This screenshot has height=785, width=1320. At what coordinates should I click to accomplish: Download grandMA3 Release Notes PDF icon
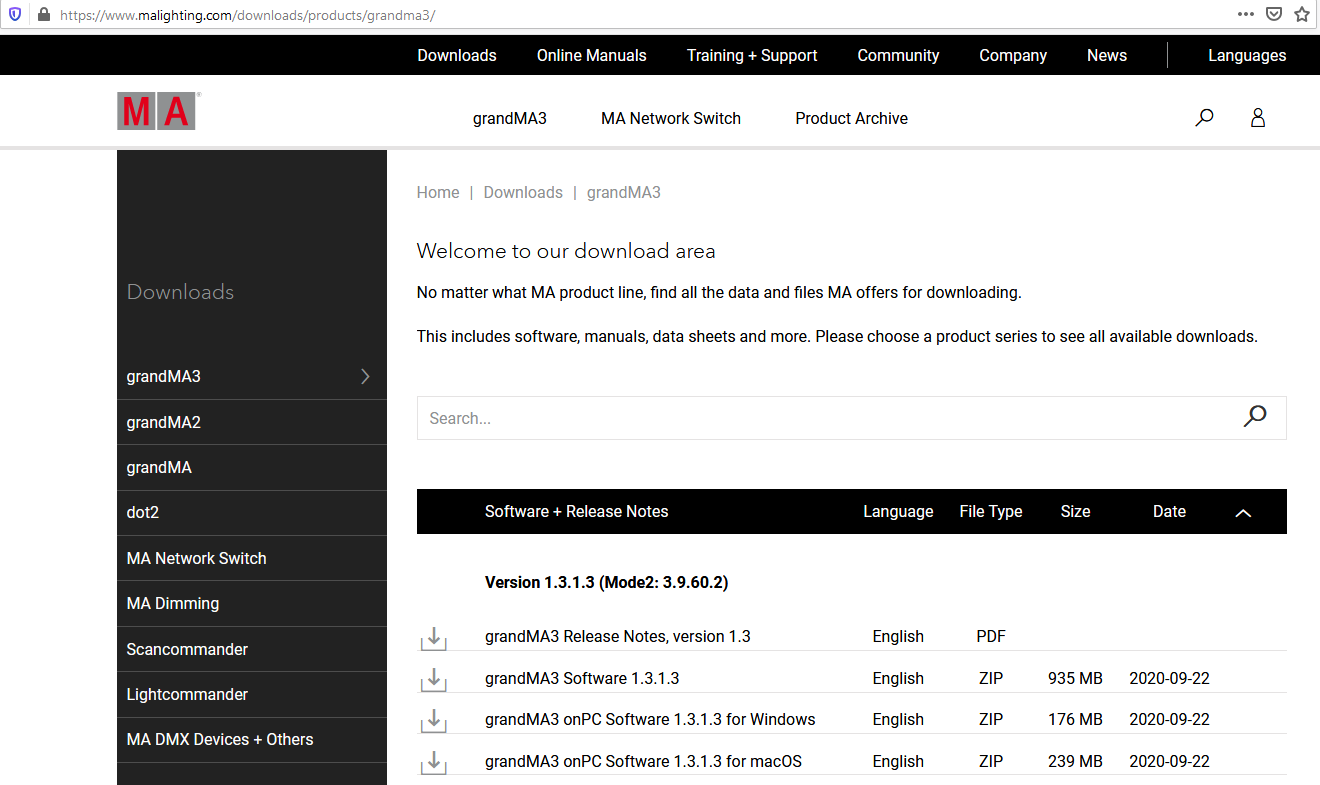tap(434, 638)
